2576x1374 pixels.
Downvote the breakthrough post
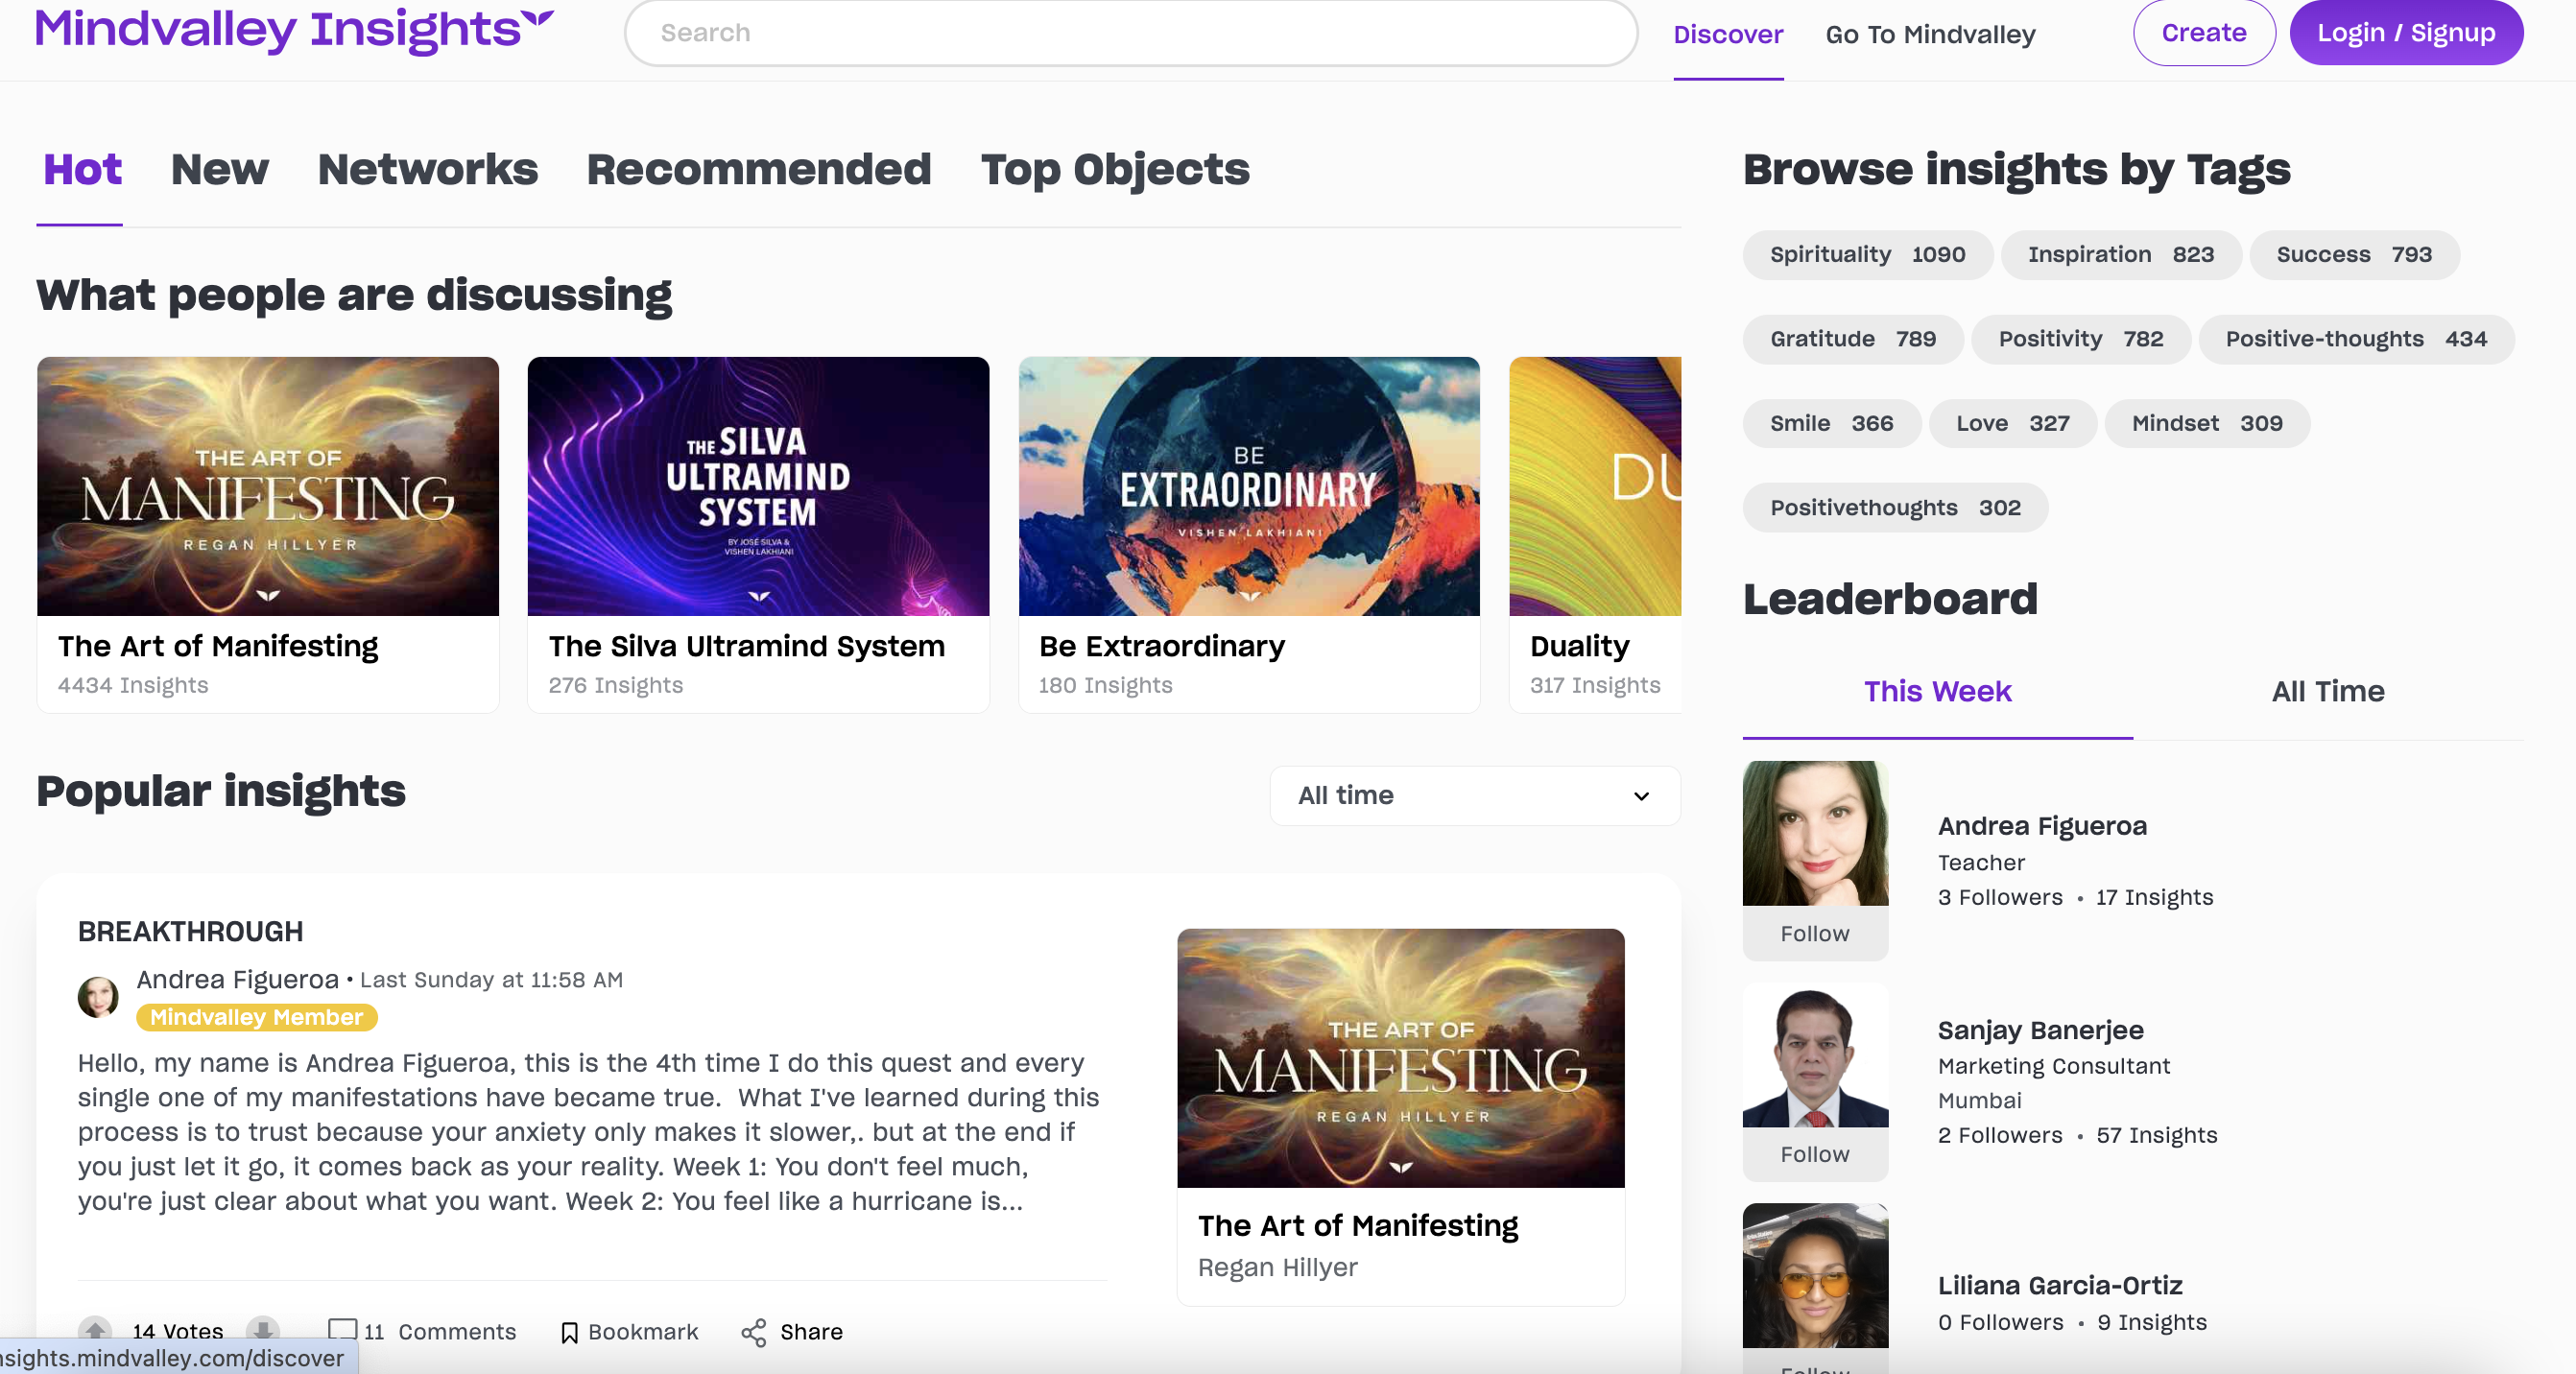[x=263, y=1332]
